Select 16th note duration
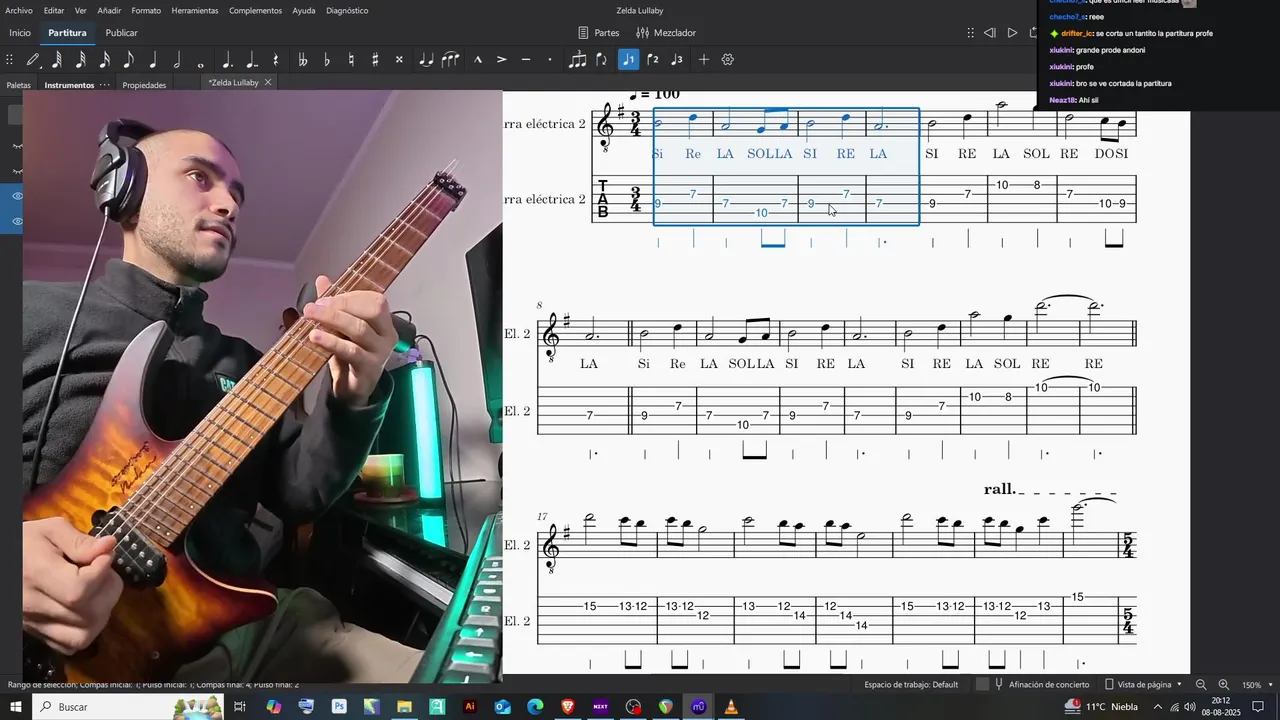1280x720 pixels. [x=105, y=60]
